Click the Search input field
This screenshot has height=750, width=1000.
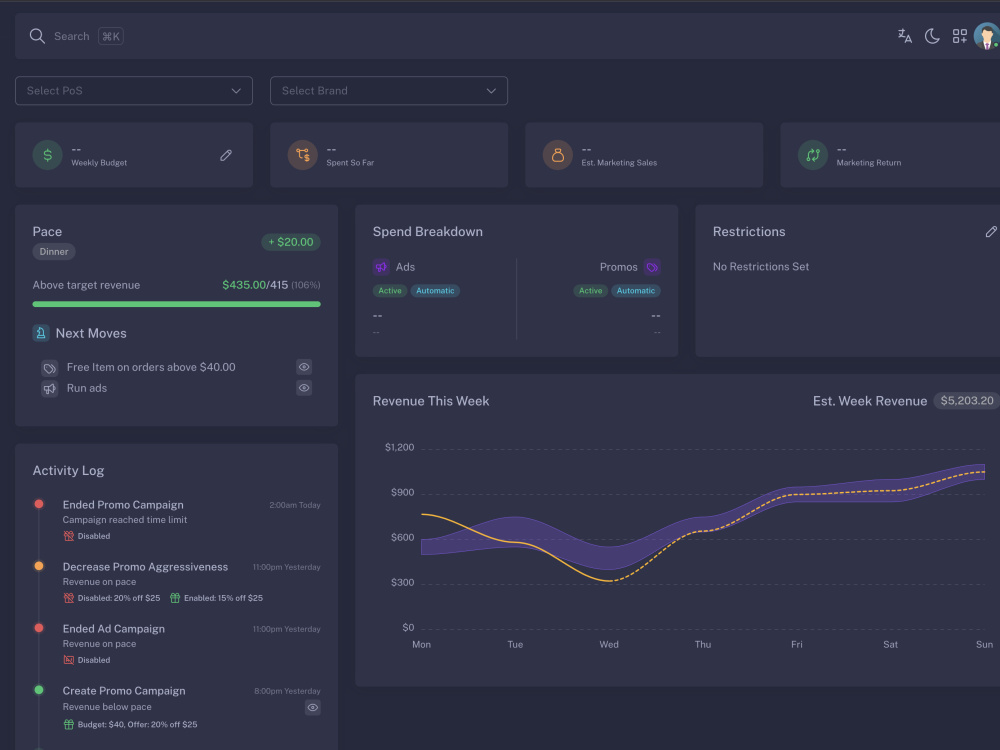71,36
